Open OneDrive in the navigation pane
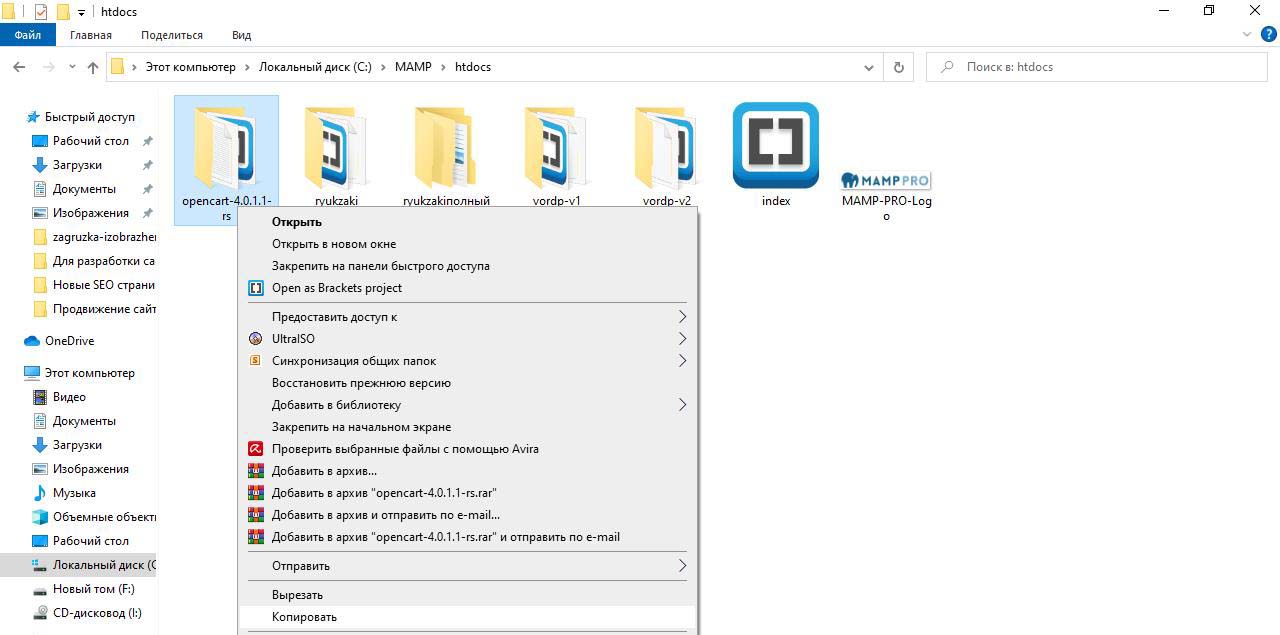 (69, 341)
